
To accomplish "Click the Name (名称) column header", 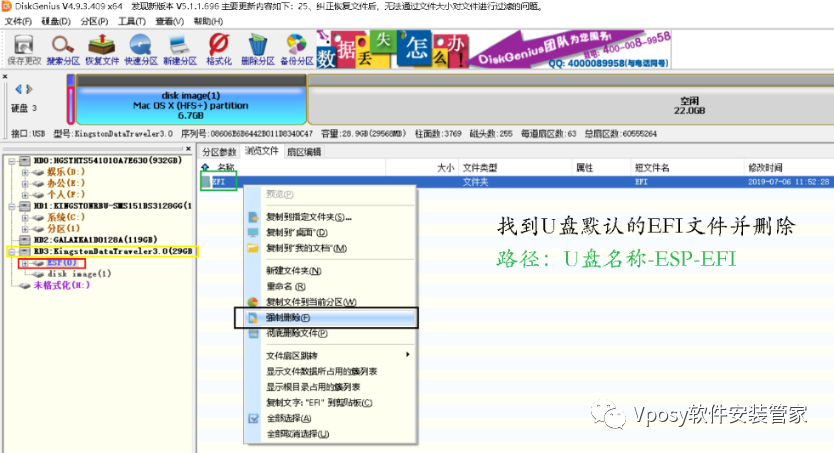I will point(226,168).
